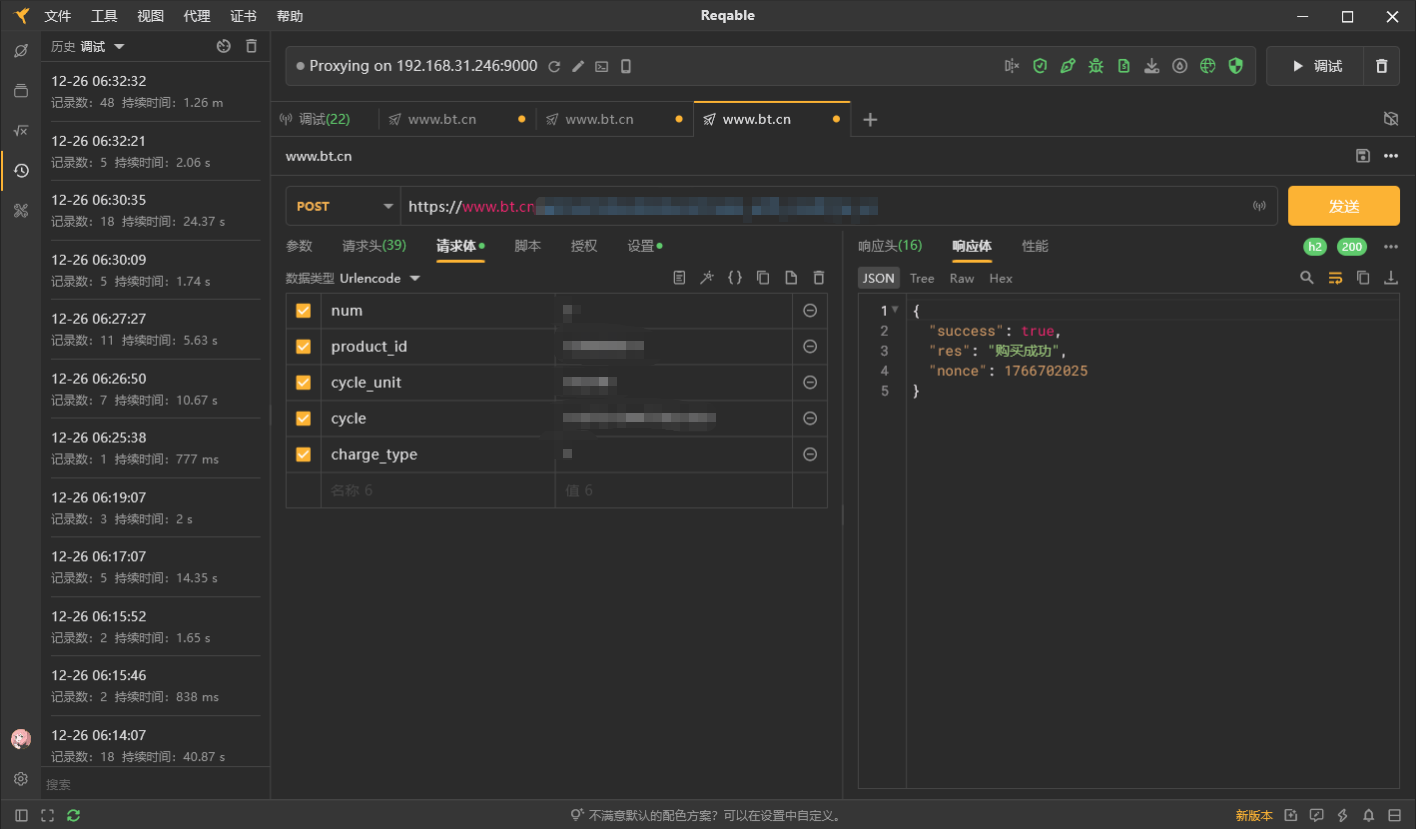Click the remove icon on the num row
Image resolution: width=1416 pixels, height=829 pixels.
point(810,311)
